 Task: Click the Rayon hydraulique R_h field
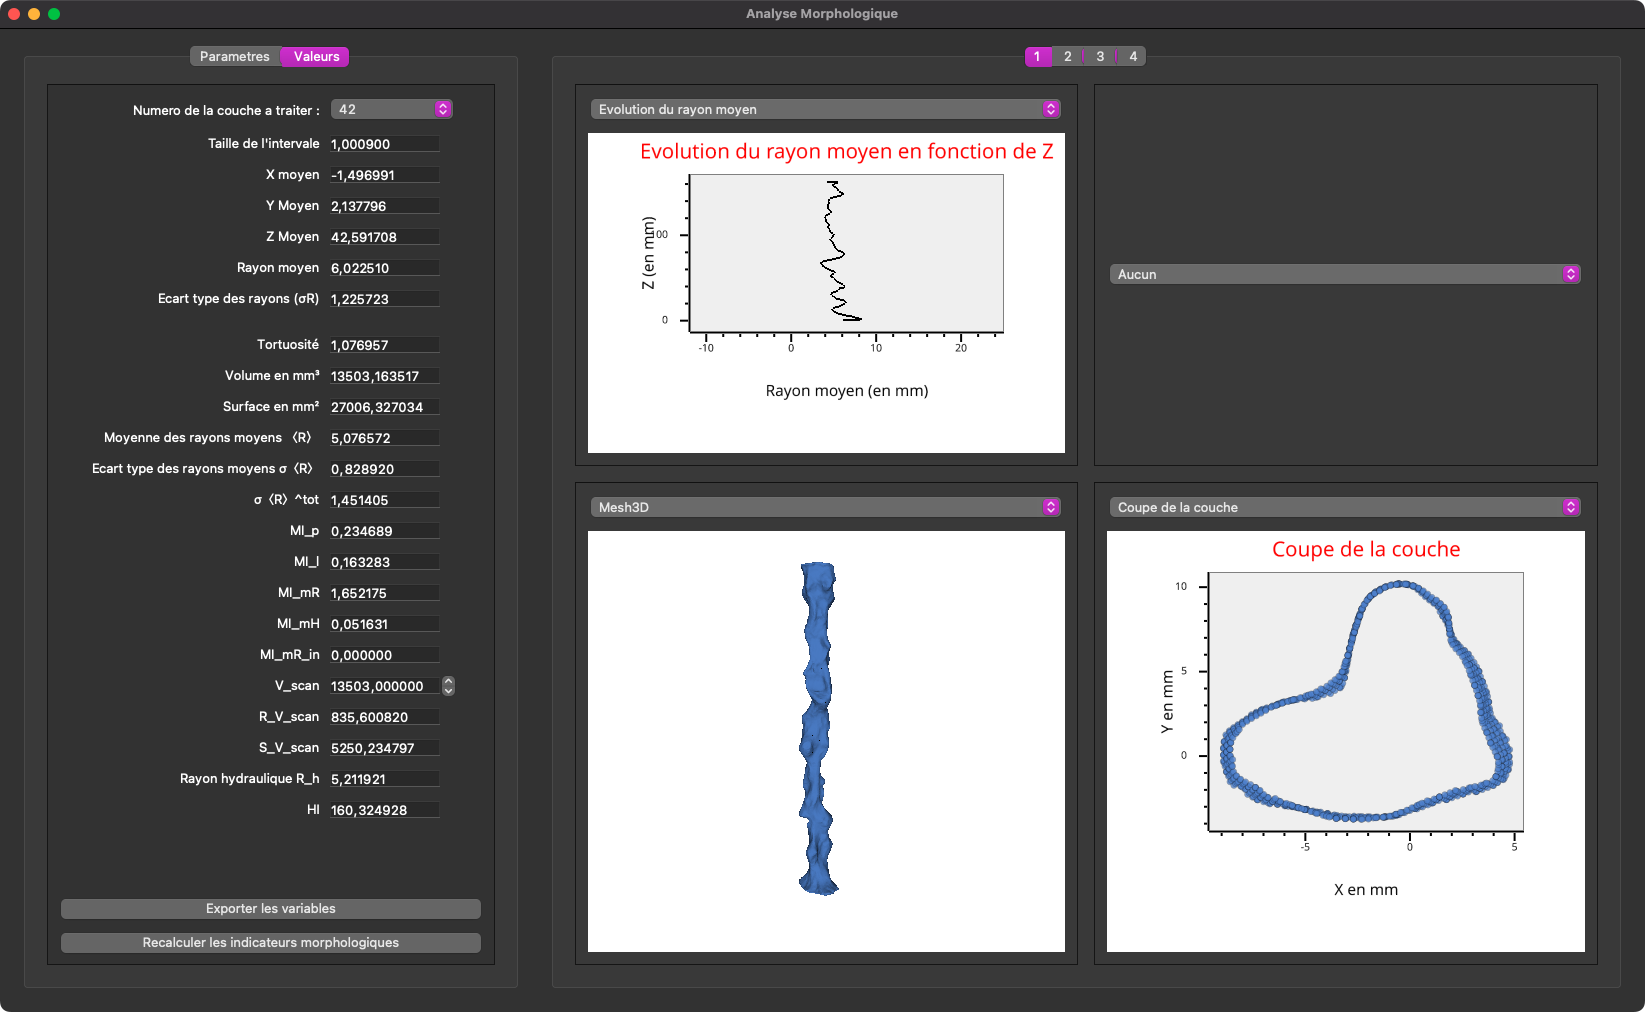click(x=383, y=779)
